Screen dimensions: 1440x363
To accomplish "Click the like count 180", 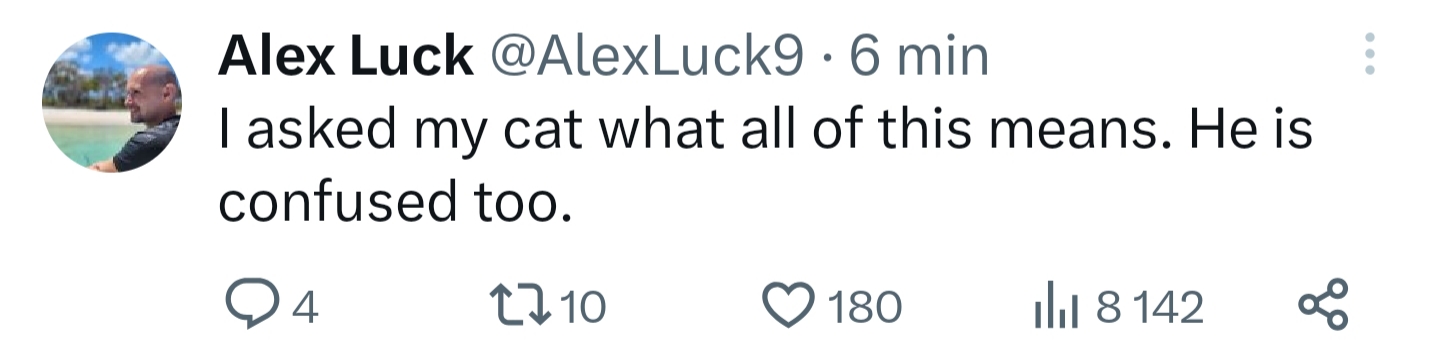I will tap(863, 308).
